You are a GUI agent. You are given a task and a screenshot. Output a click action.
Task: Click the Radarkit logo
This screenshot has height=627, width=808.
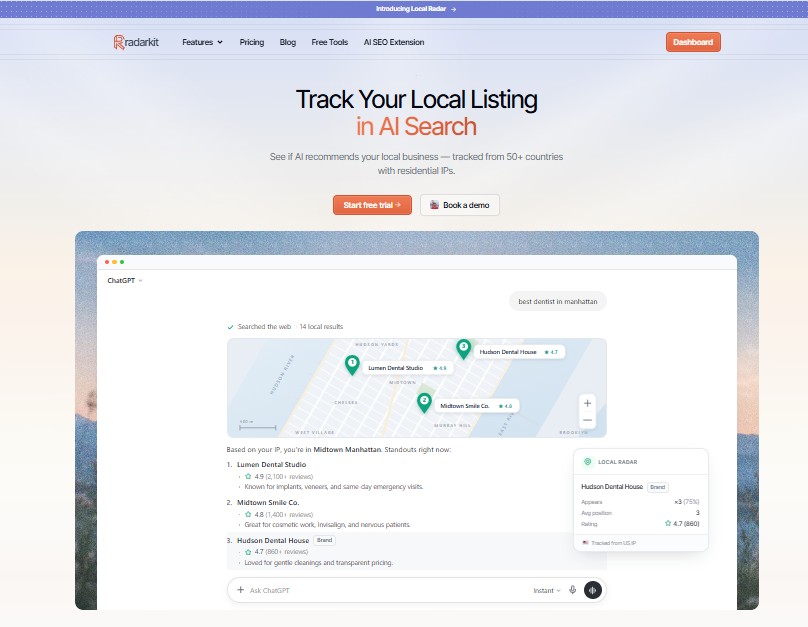point(136,42)
